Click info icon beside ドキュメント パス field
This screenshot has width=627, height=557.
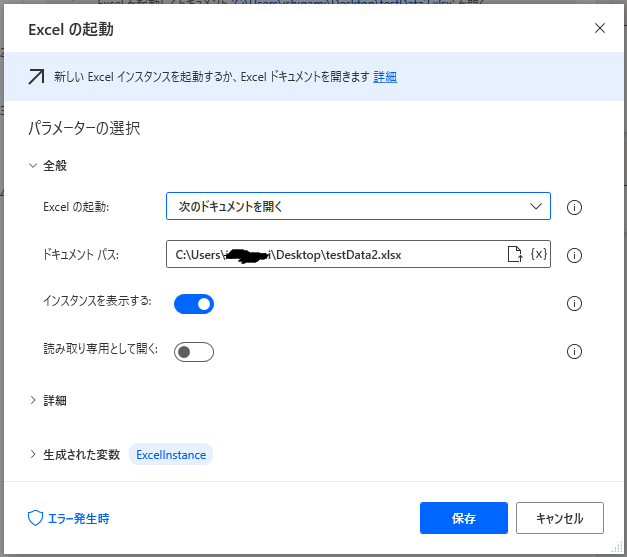tap(574, 256)
